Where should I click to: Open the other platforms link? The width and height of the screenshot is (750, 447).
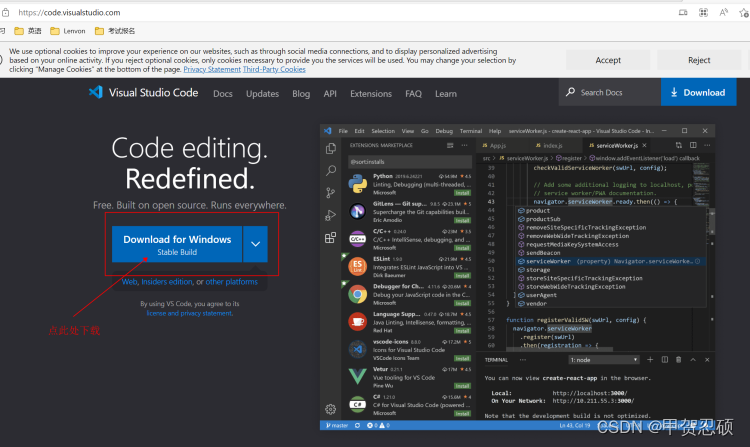[x=232, y=282]
